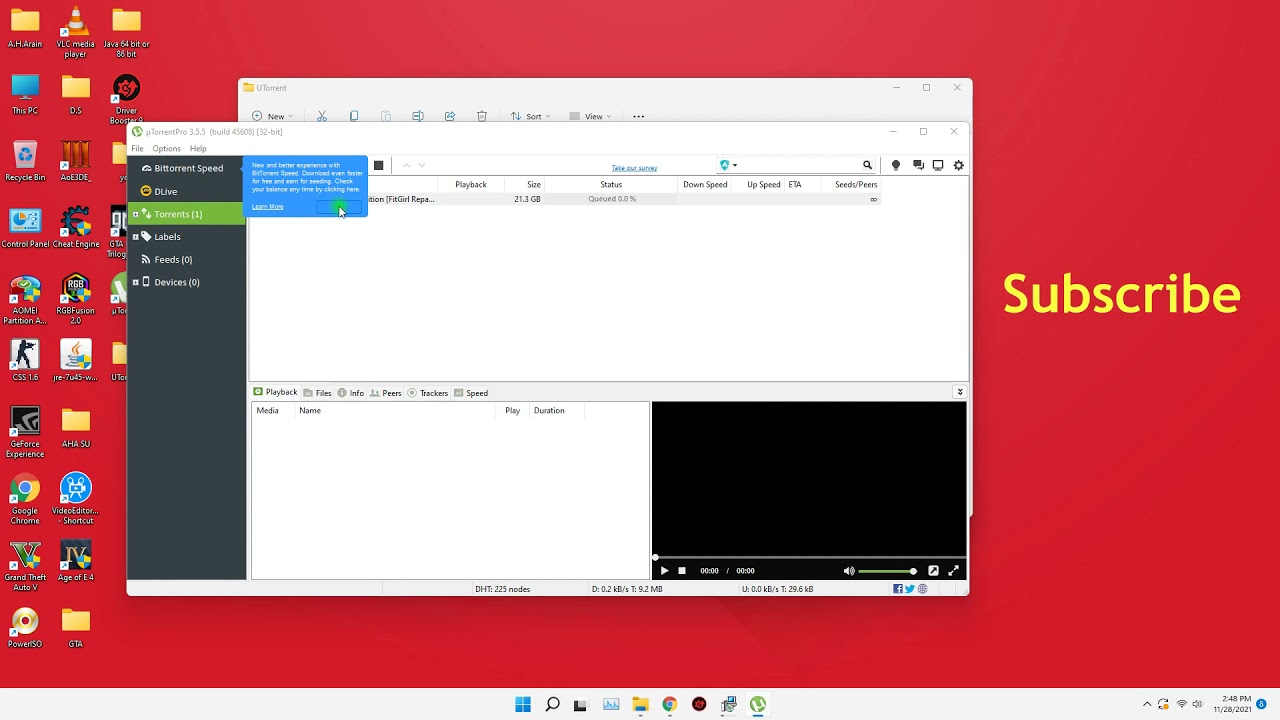Click the remote/monitor icon in uTorrent toolbar
The width and height of the screenshot is (1280, 720).
(938, 165)
